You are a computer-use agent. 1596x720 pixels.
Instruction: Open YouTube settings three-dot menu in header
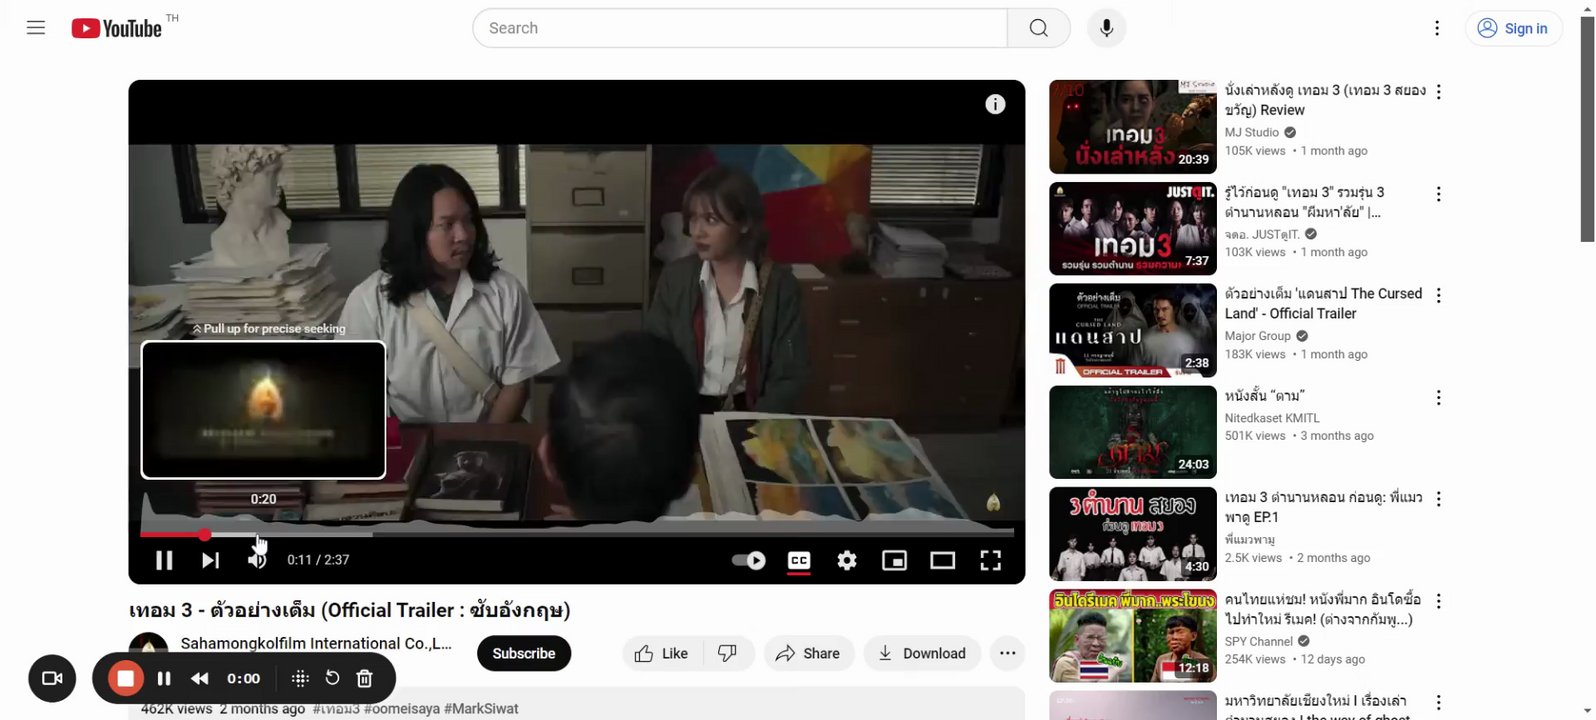point(1437,28)
